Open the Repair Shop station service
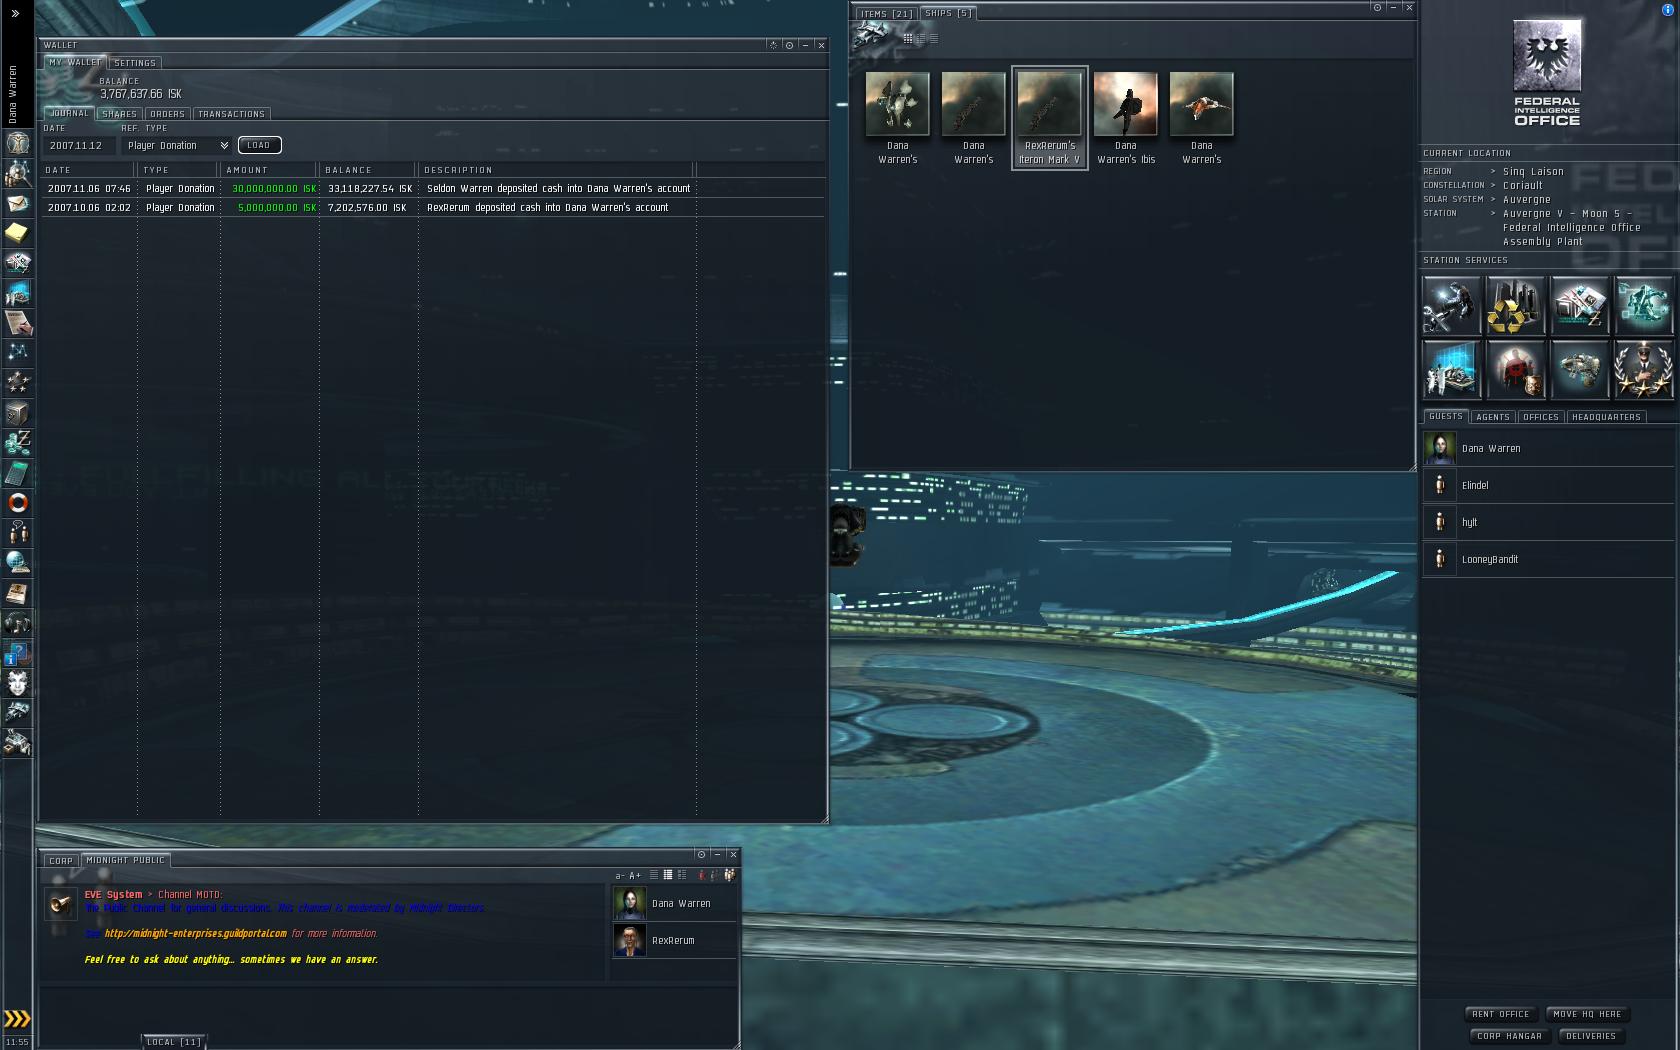 point(1451,305)
